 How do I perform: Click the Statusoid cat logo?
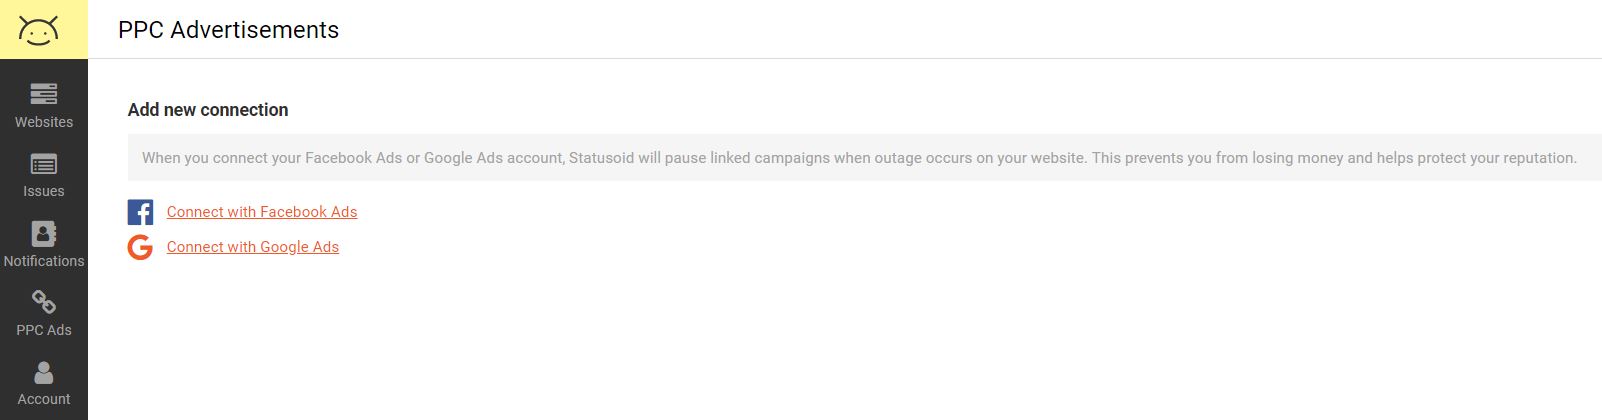[39, 30]
